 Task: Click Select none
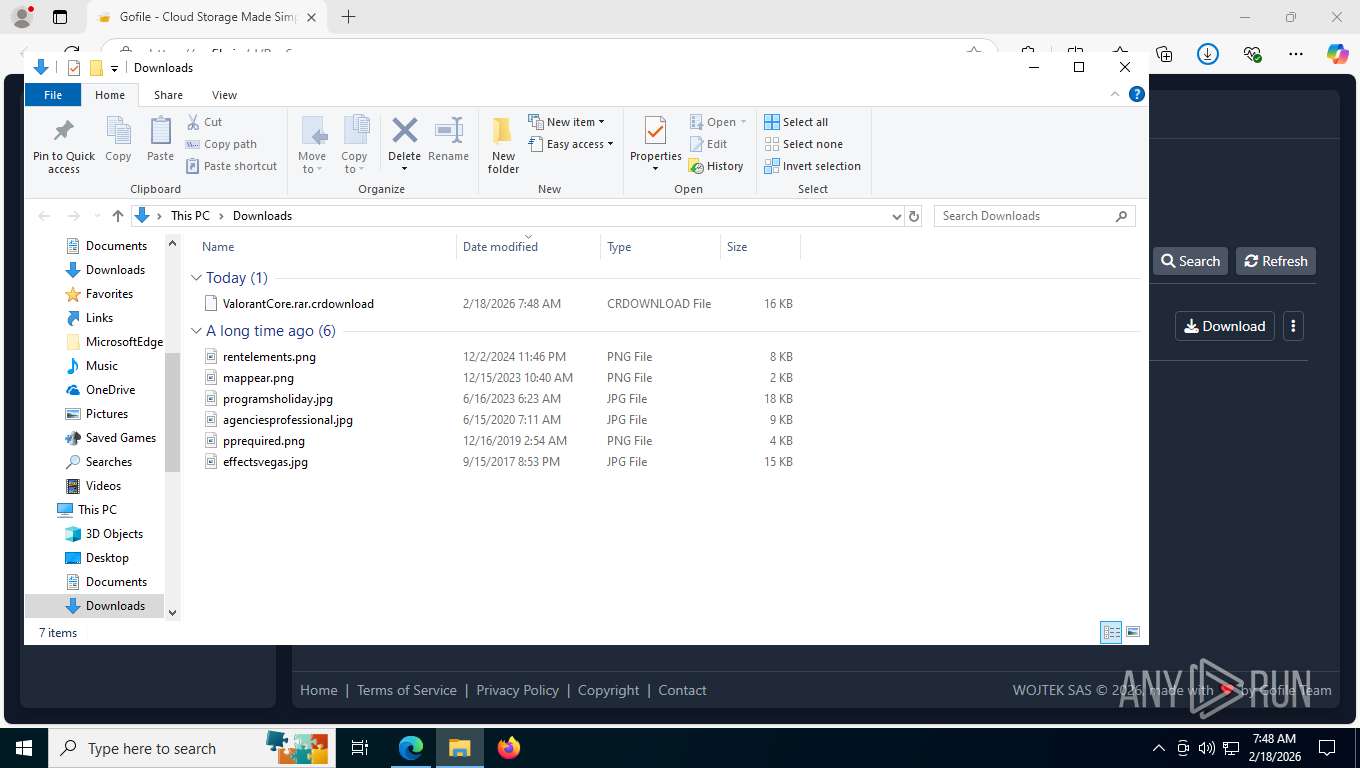click(x=803, y=144)
